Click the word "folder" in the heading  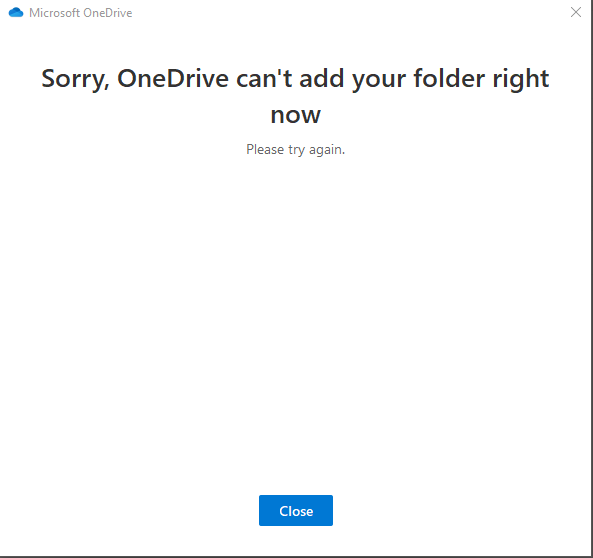(449, 78)
